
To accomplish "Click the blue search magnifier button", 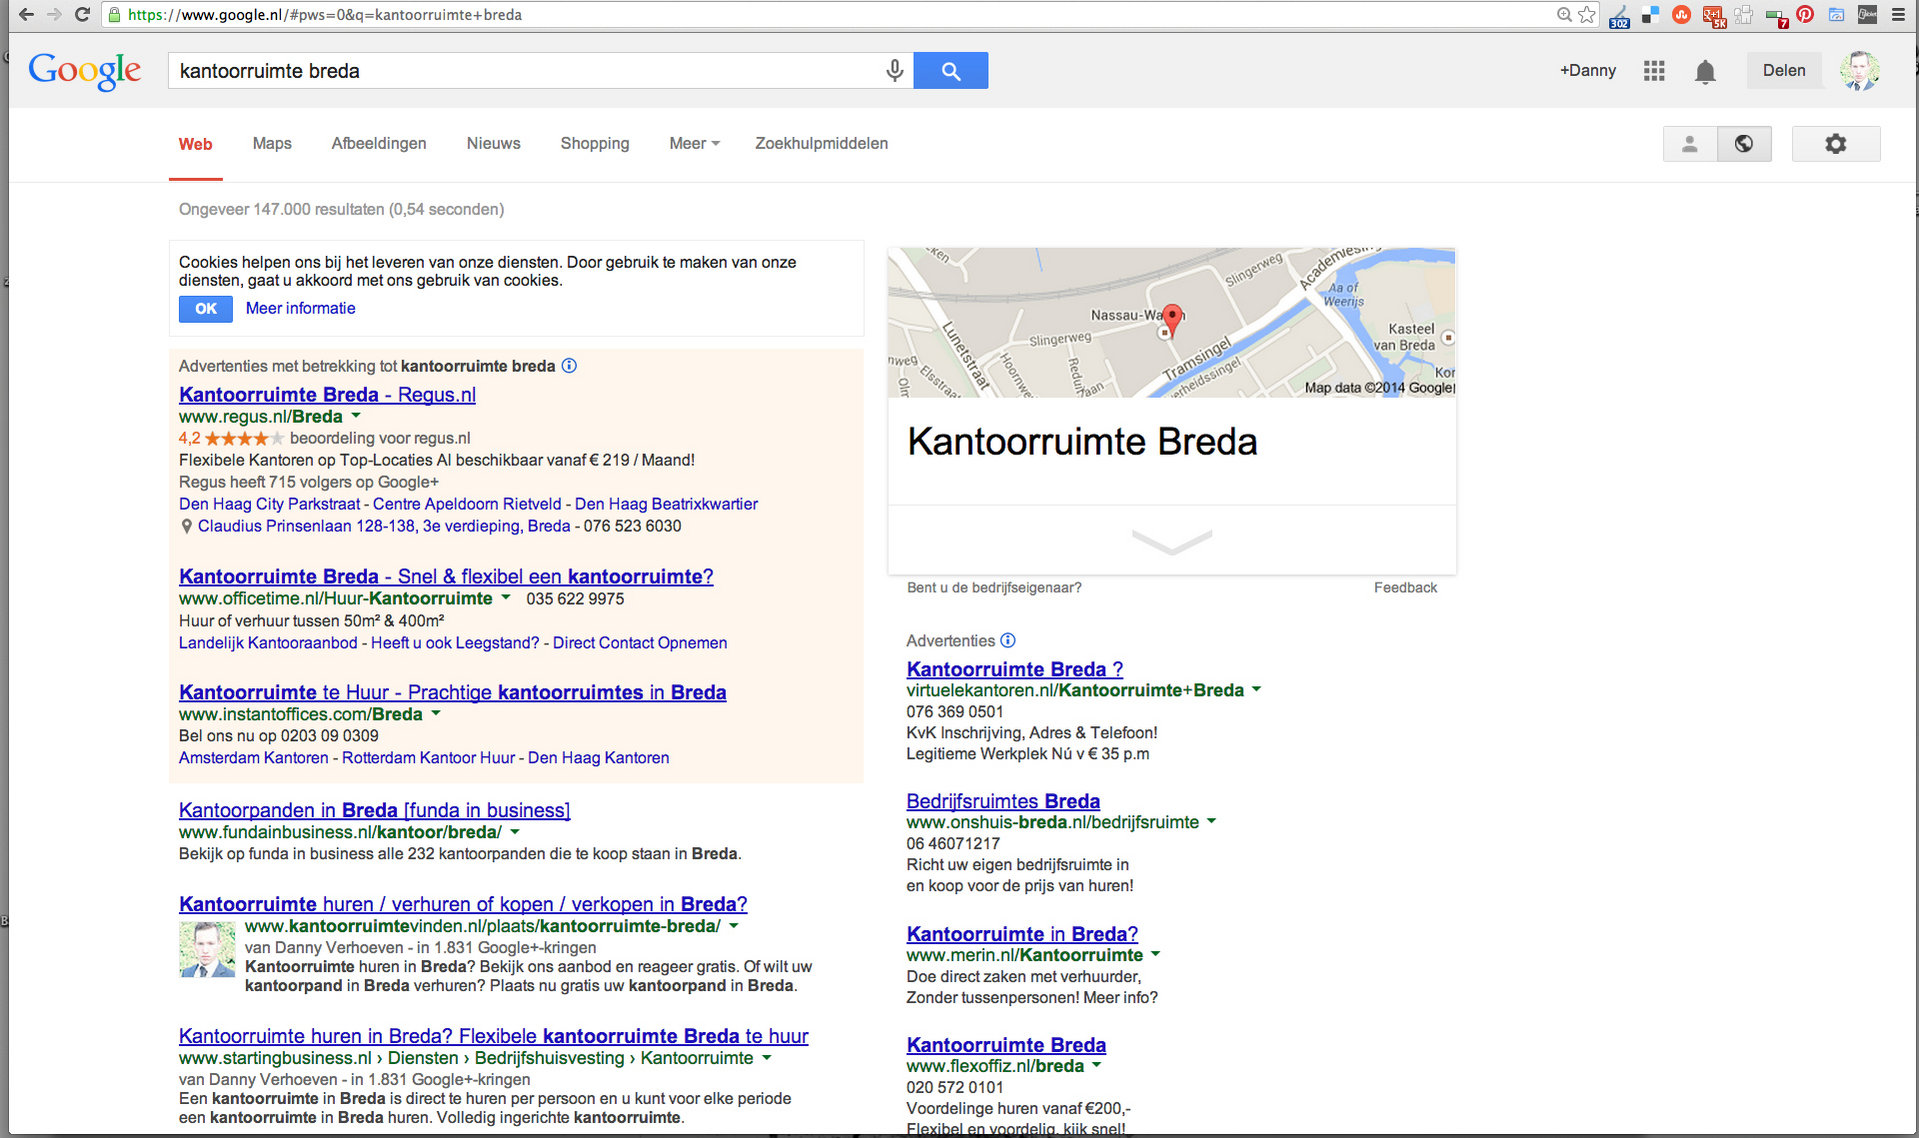I will point(951,70).
